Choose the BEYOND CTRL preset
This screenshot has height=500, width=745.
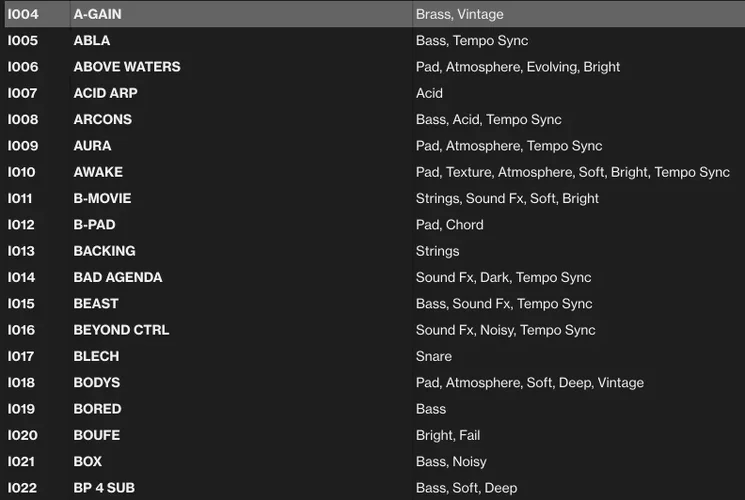click(x=121, y=330)
